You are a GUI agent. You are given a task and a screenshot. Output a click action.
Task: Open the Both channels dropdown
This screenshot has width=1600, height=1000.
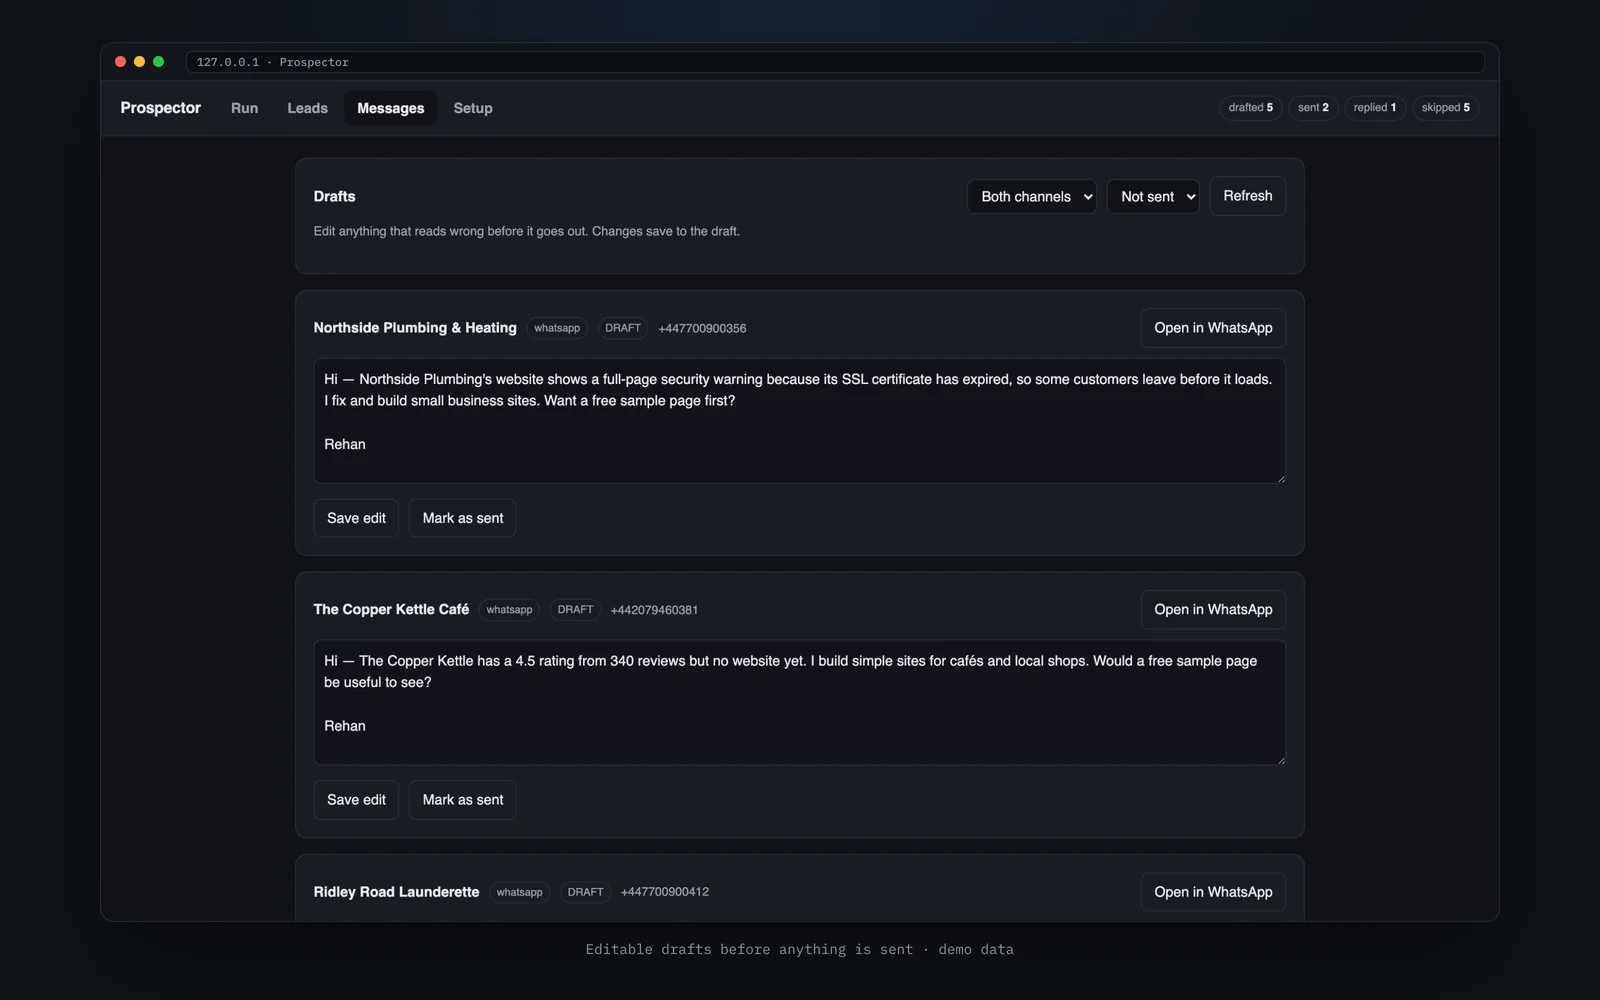[x=1031, y=196]
